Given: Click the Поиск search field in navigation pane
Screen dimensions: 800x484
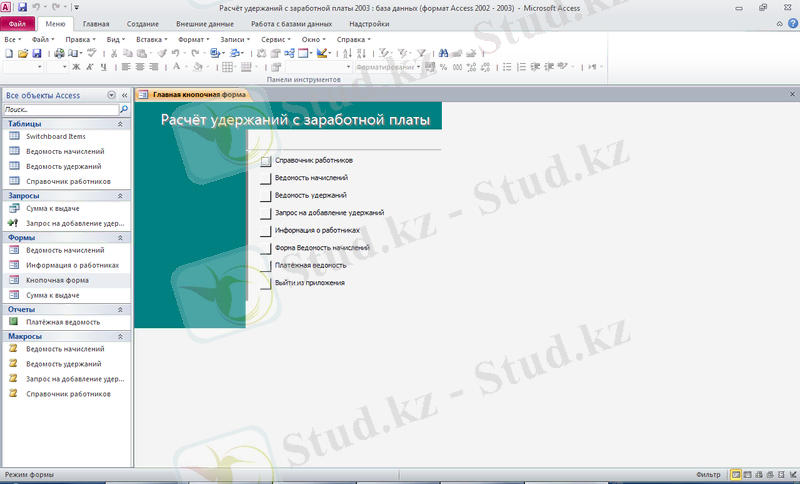Looking at the screenshot, I should [x=60, y=109].
